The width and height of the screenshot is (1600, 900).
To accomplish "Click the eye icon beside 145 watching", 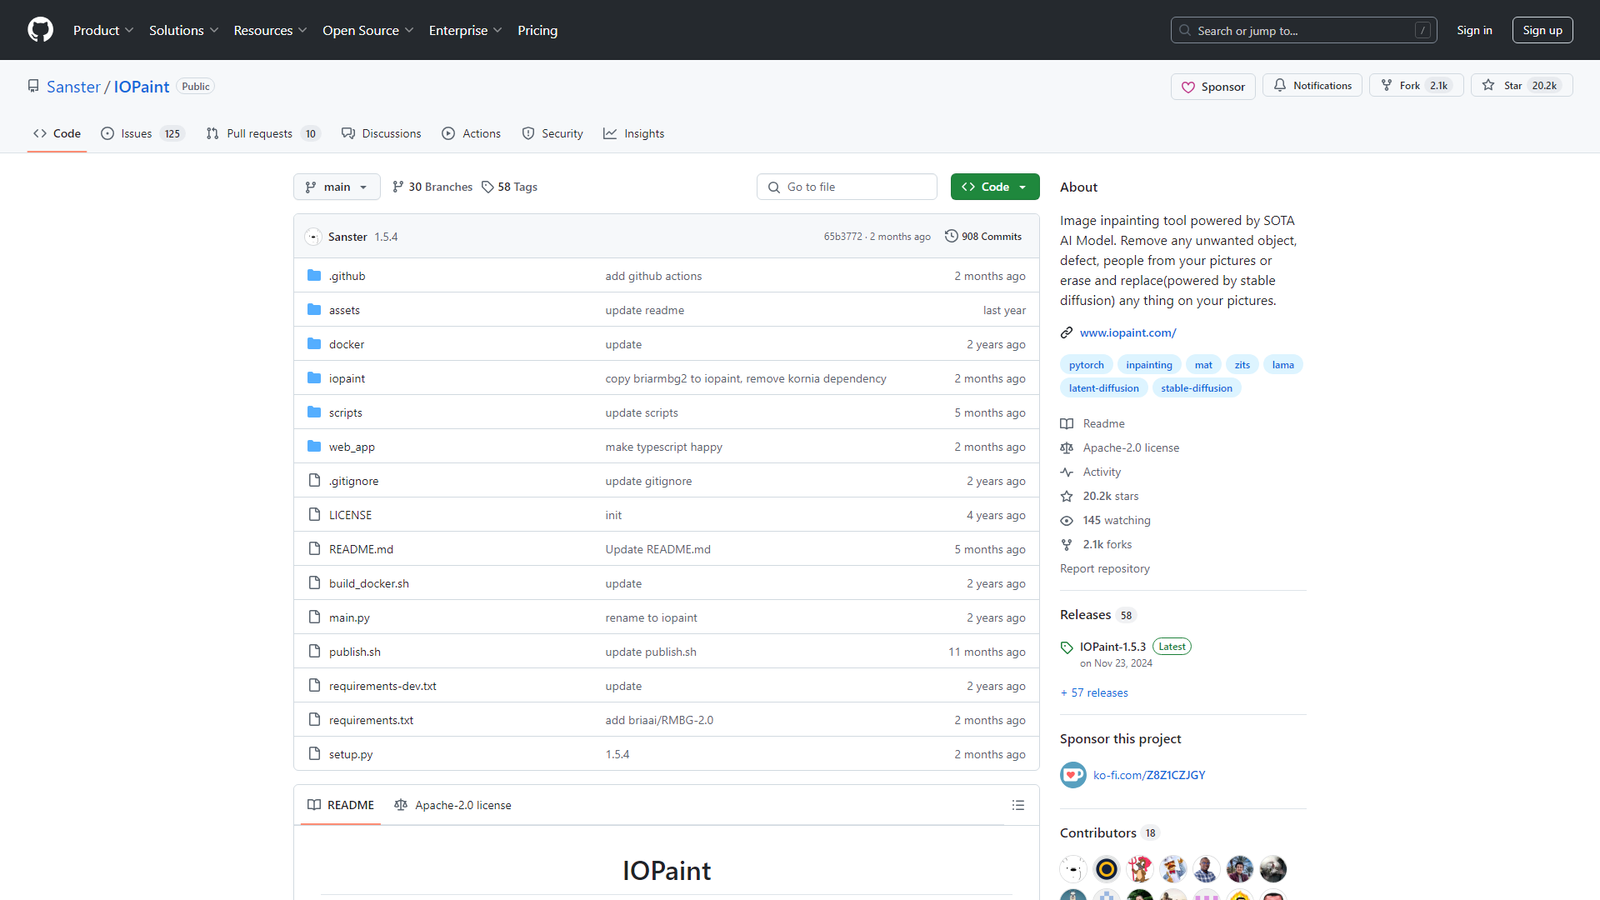I will pos(1067,520).
